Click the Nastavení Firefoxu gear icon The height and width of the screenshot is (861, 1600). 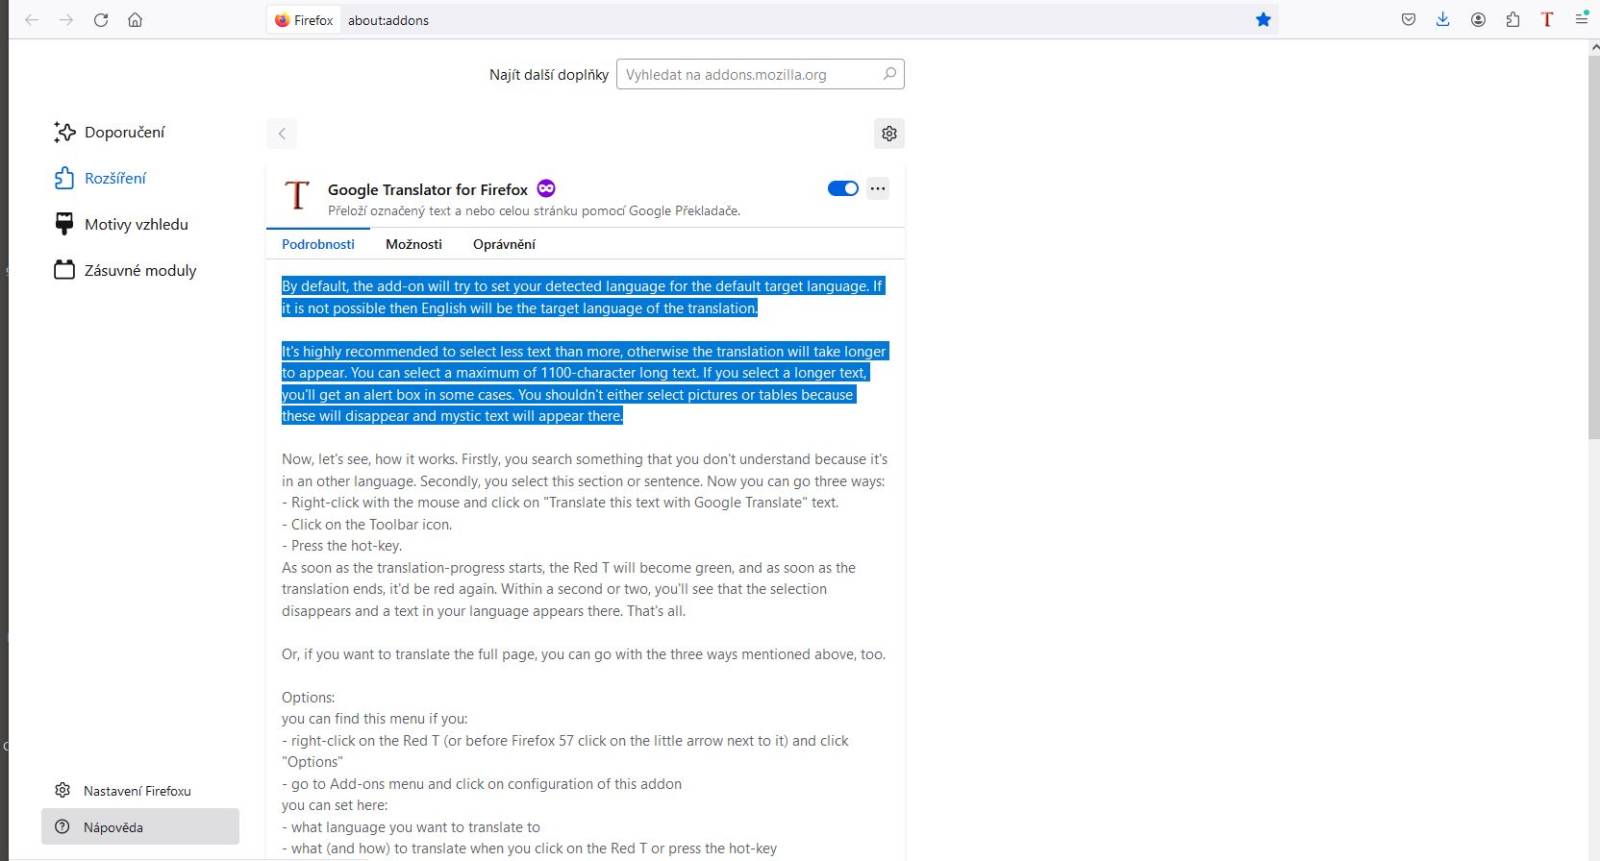(x=62, y=790)
